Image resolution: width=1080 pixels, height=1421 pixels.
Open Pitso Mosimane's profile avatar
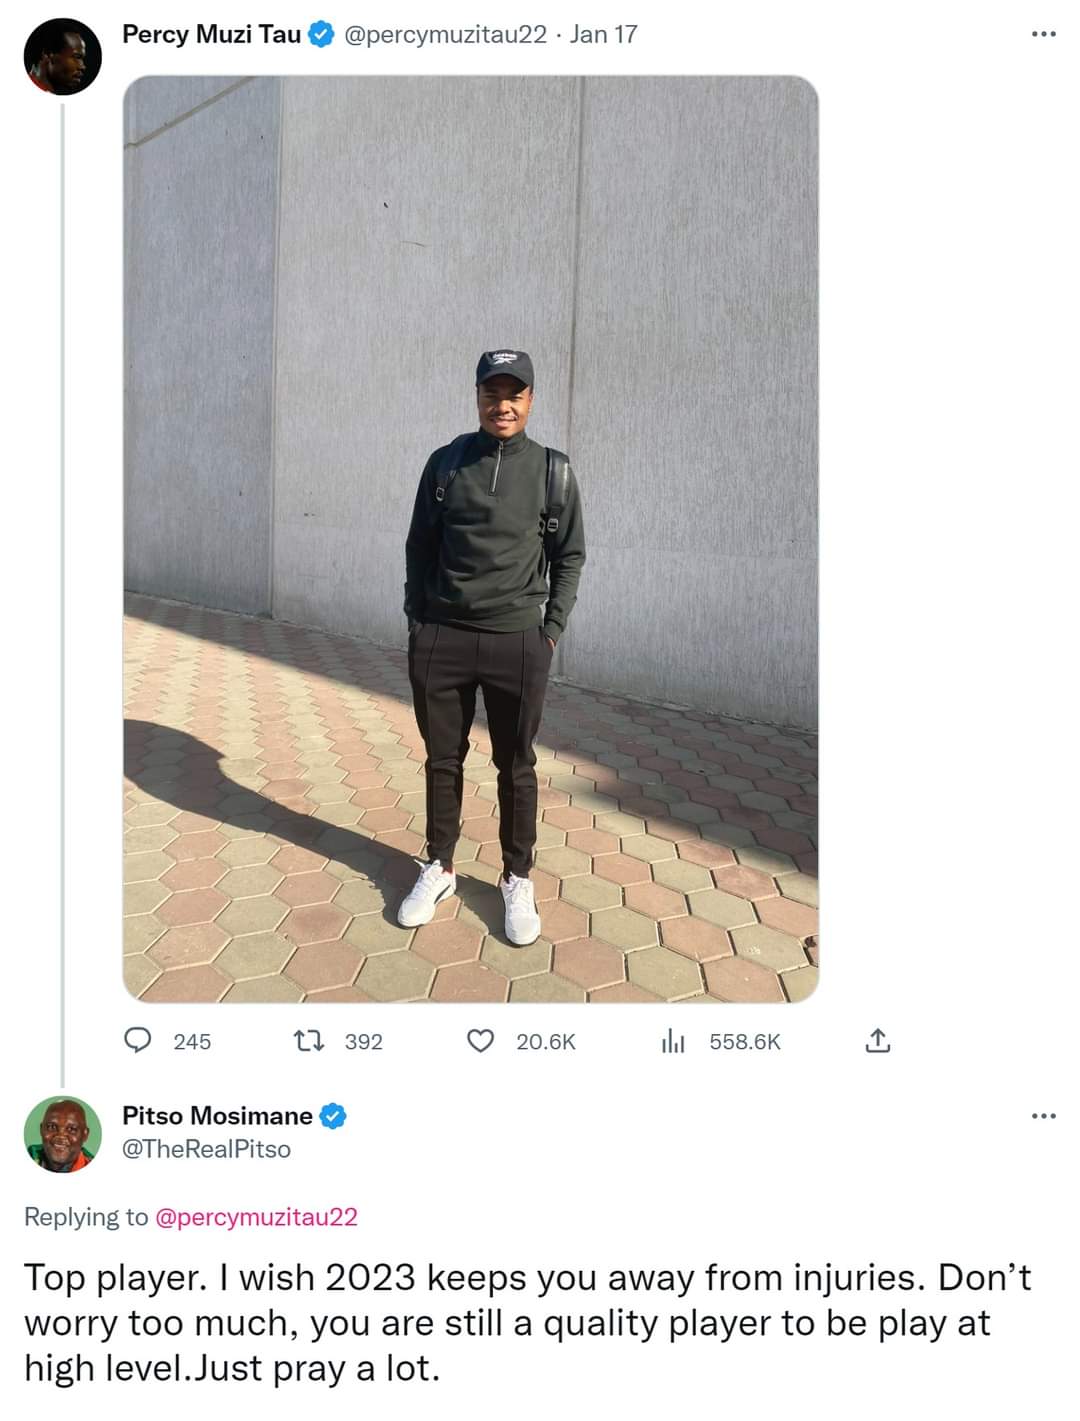[x=62, y=1134]
